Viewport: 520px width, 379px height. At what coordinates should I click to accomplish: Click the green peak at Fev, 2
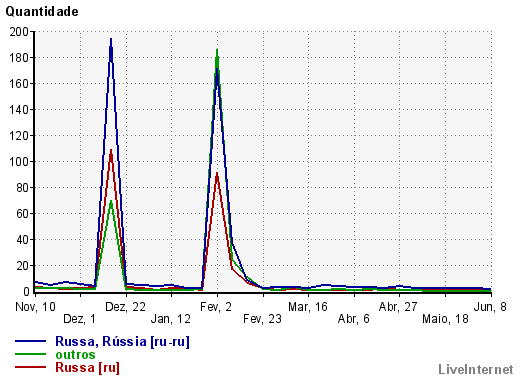click(x=217, y=50)
